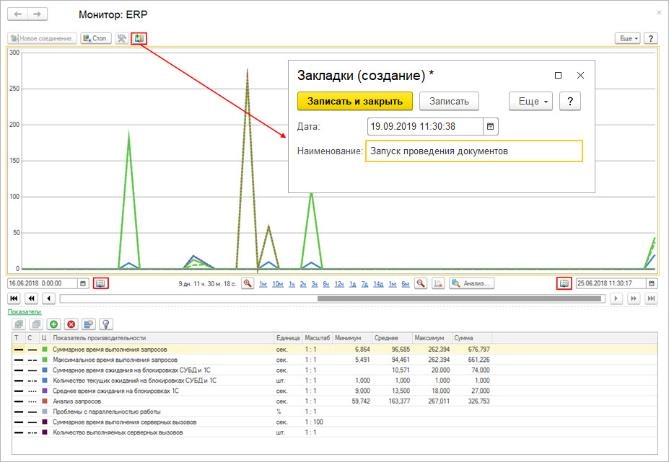669x462 pixels.
Task: Click the Новое соединение button
Action: click(x=41, y=38)
